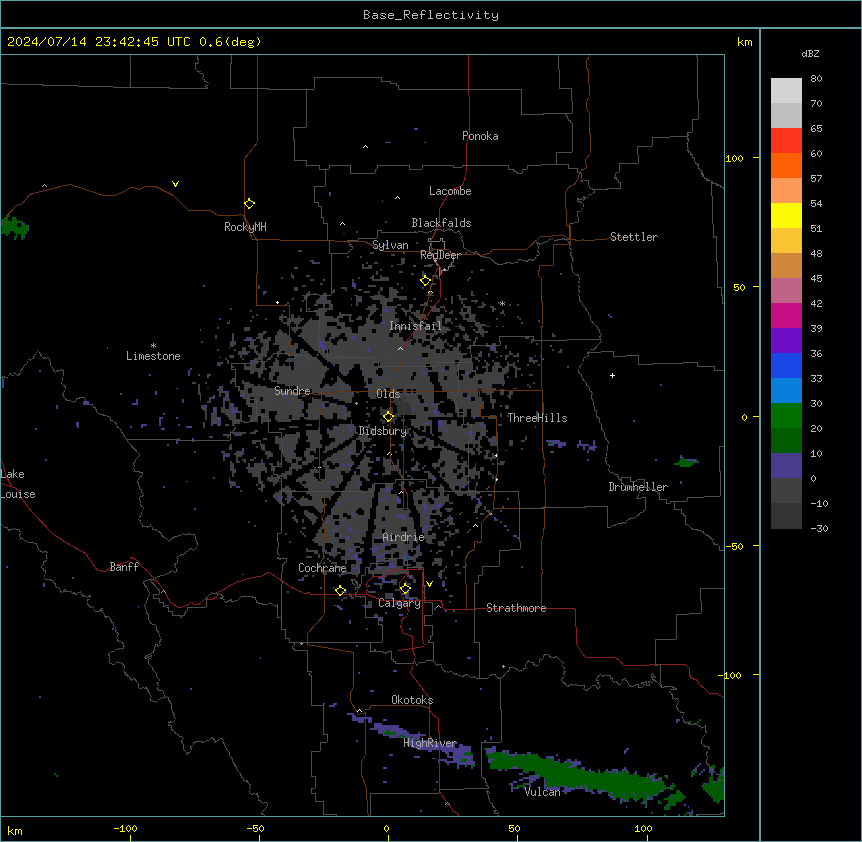Click the RedDeer city label

pyautogui.click(x=440, y=255)
